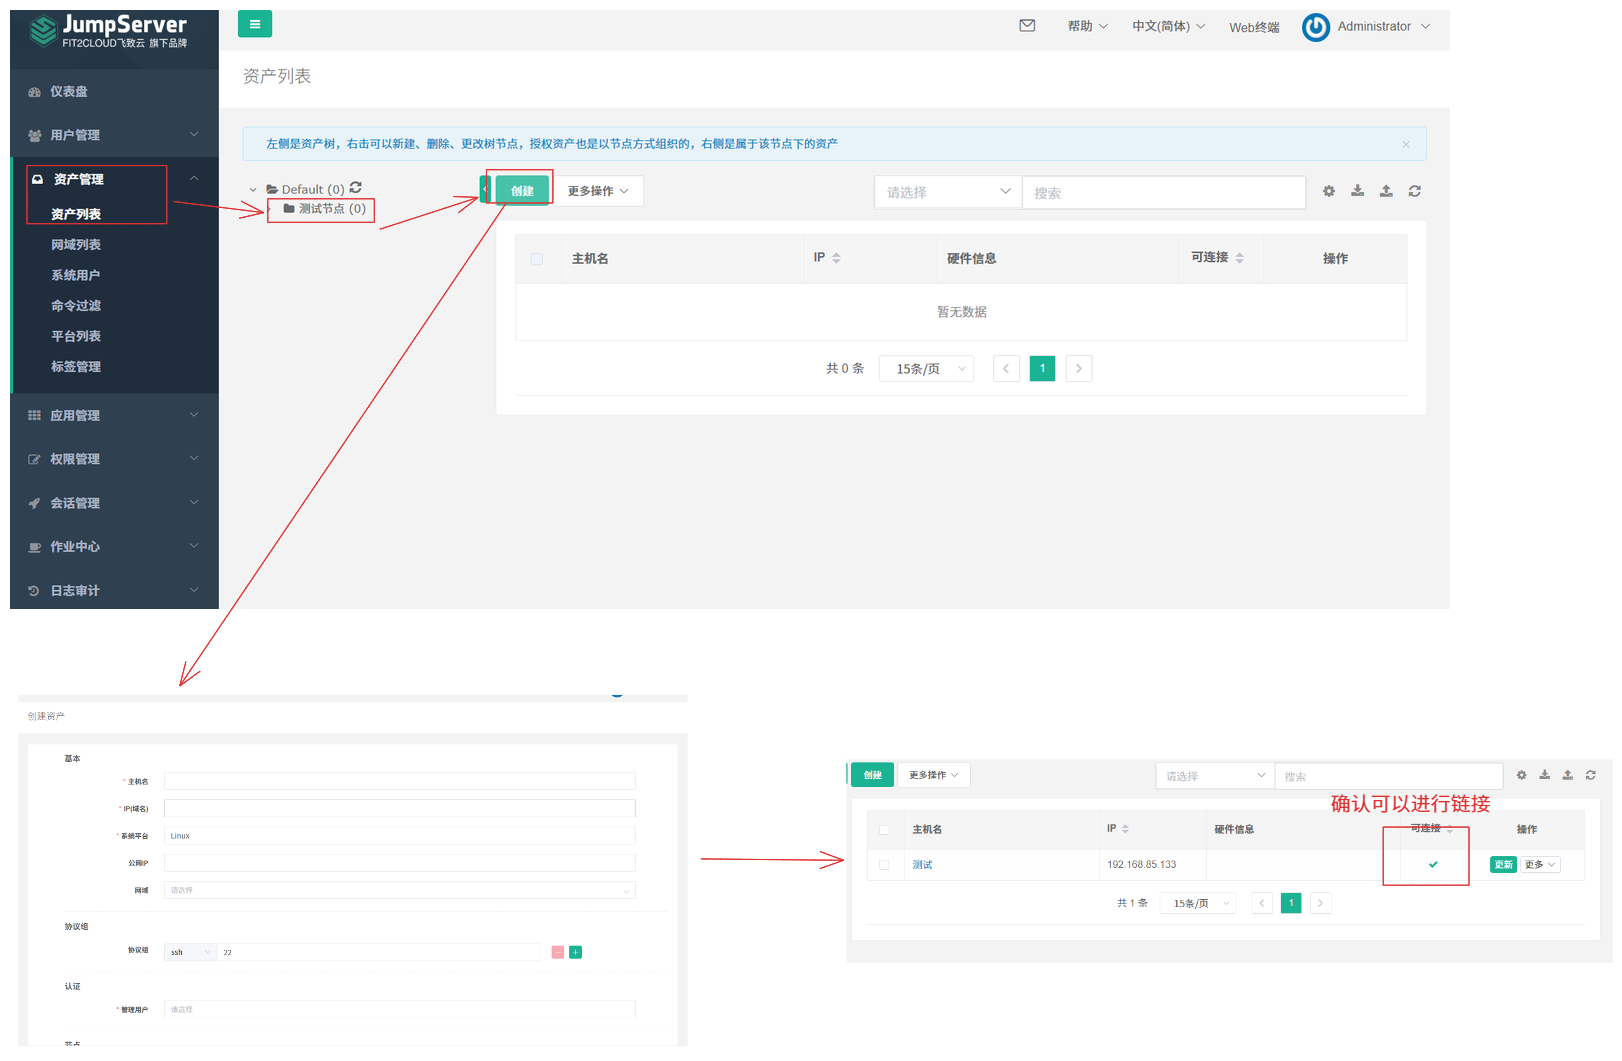The height and width of the screenshot is (1061, 1622).
Task: Go to the next page in the empty asset table
Action: pyautogui.click(x=1078, y=369)
